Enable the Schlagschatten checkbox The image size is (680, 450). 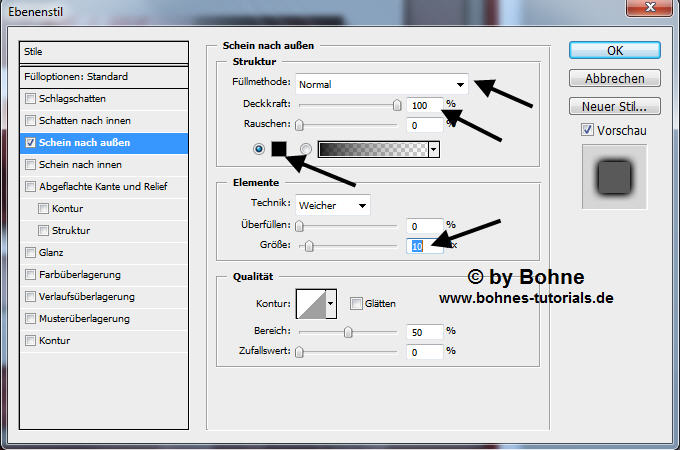tap(31, 99)
